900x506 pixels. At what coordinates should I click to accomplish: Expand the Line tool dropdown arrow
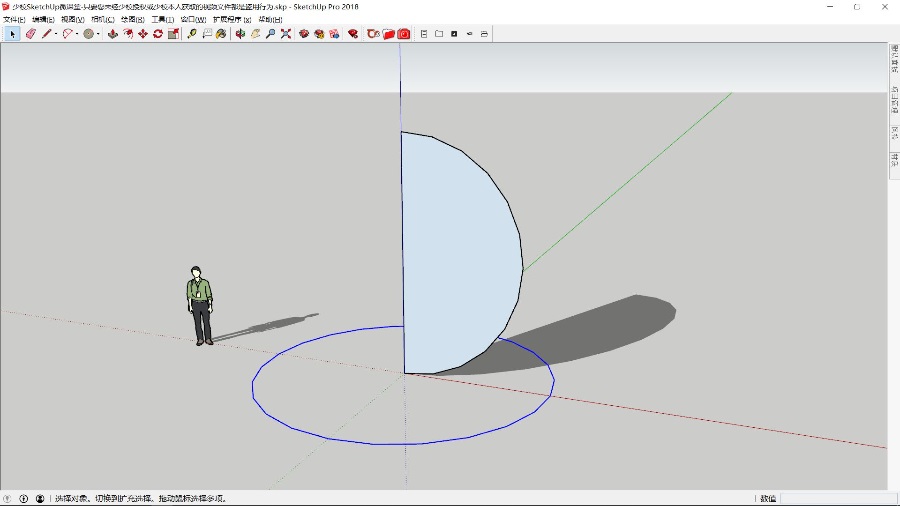[x=56, y=34]
